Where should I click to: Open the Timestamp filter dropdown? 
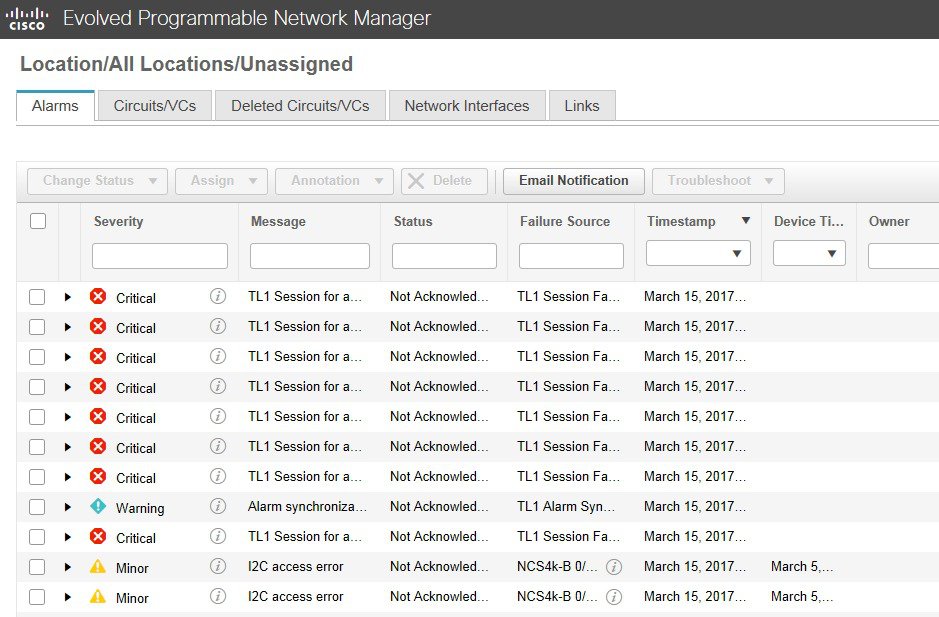tap(698, 254)
